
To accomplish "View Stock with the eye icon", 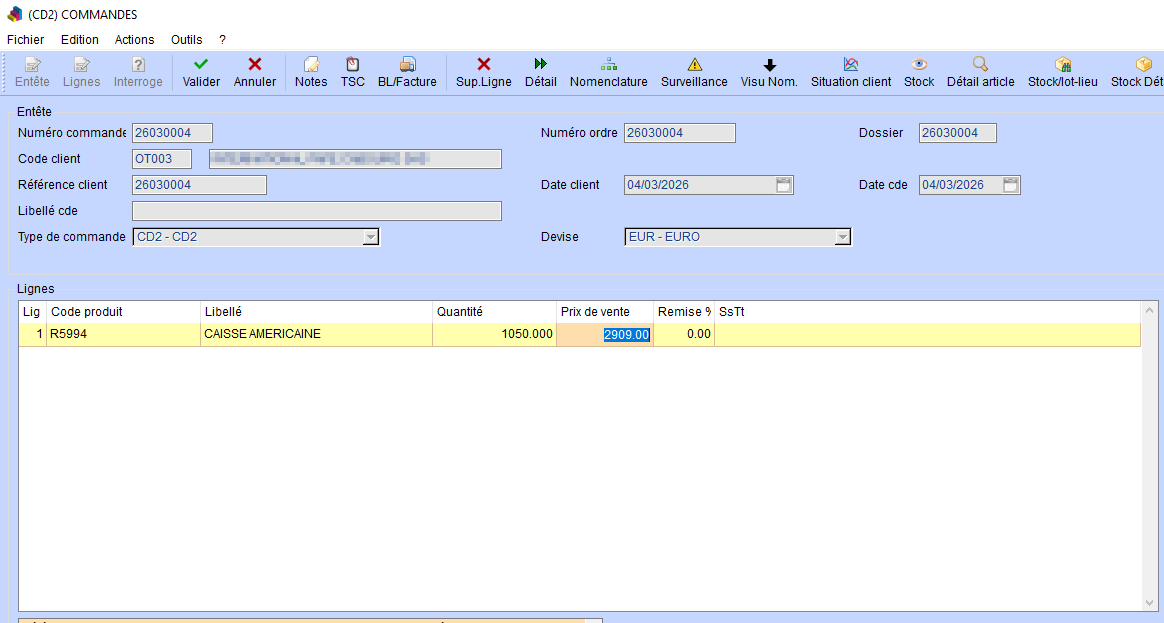I will tap(919, 64).
